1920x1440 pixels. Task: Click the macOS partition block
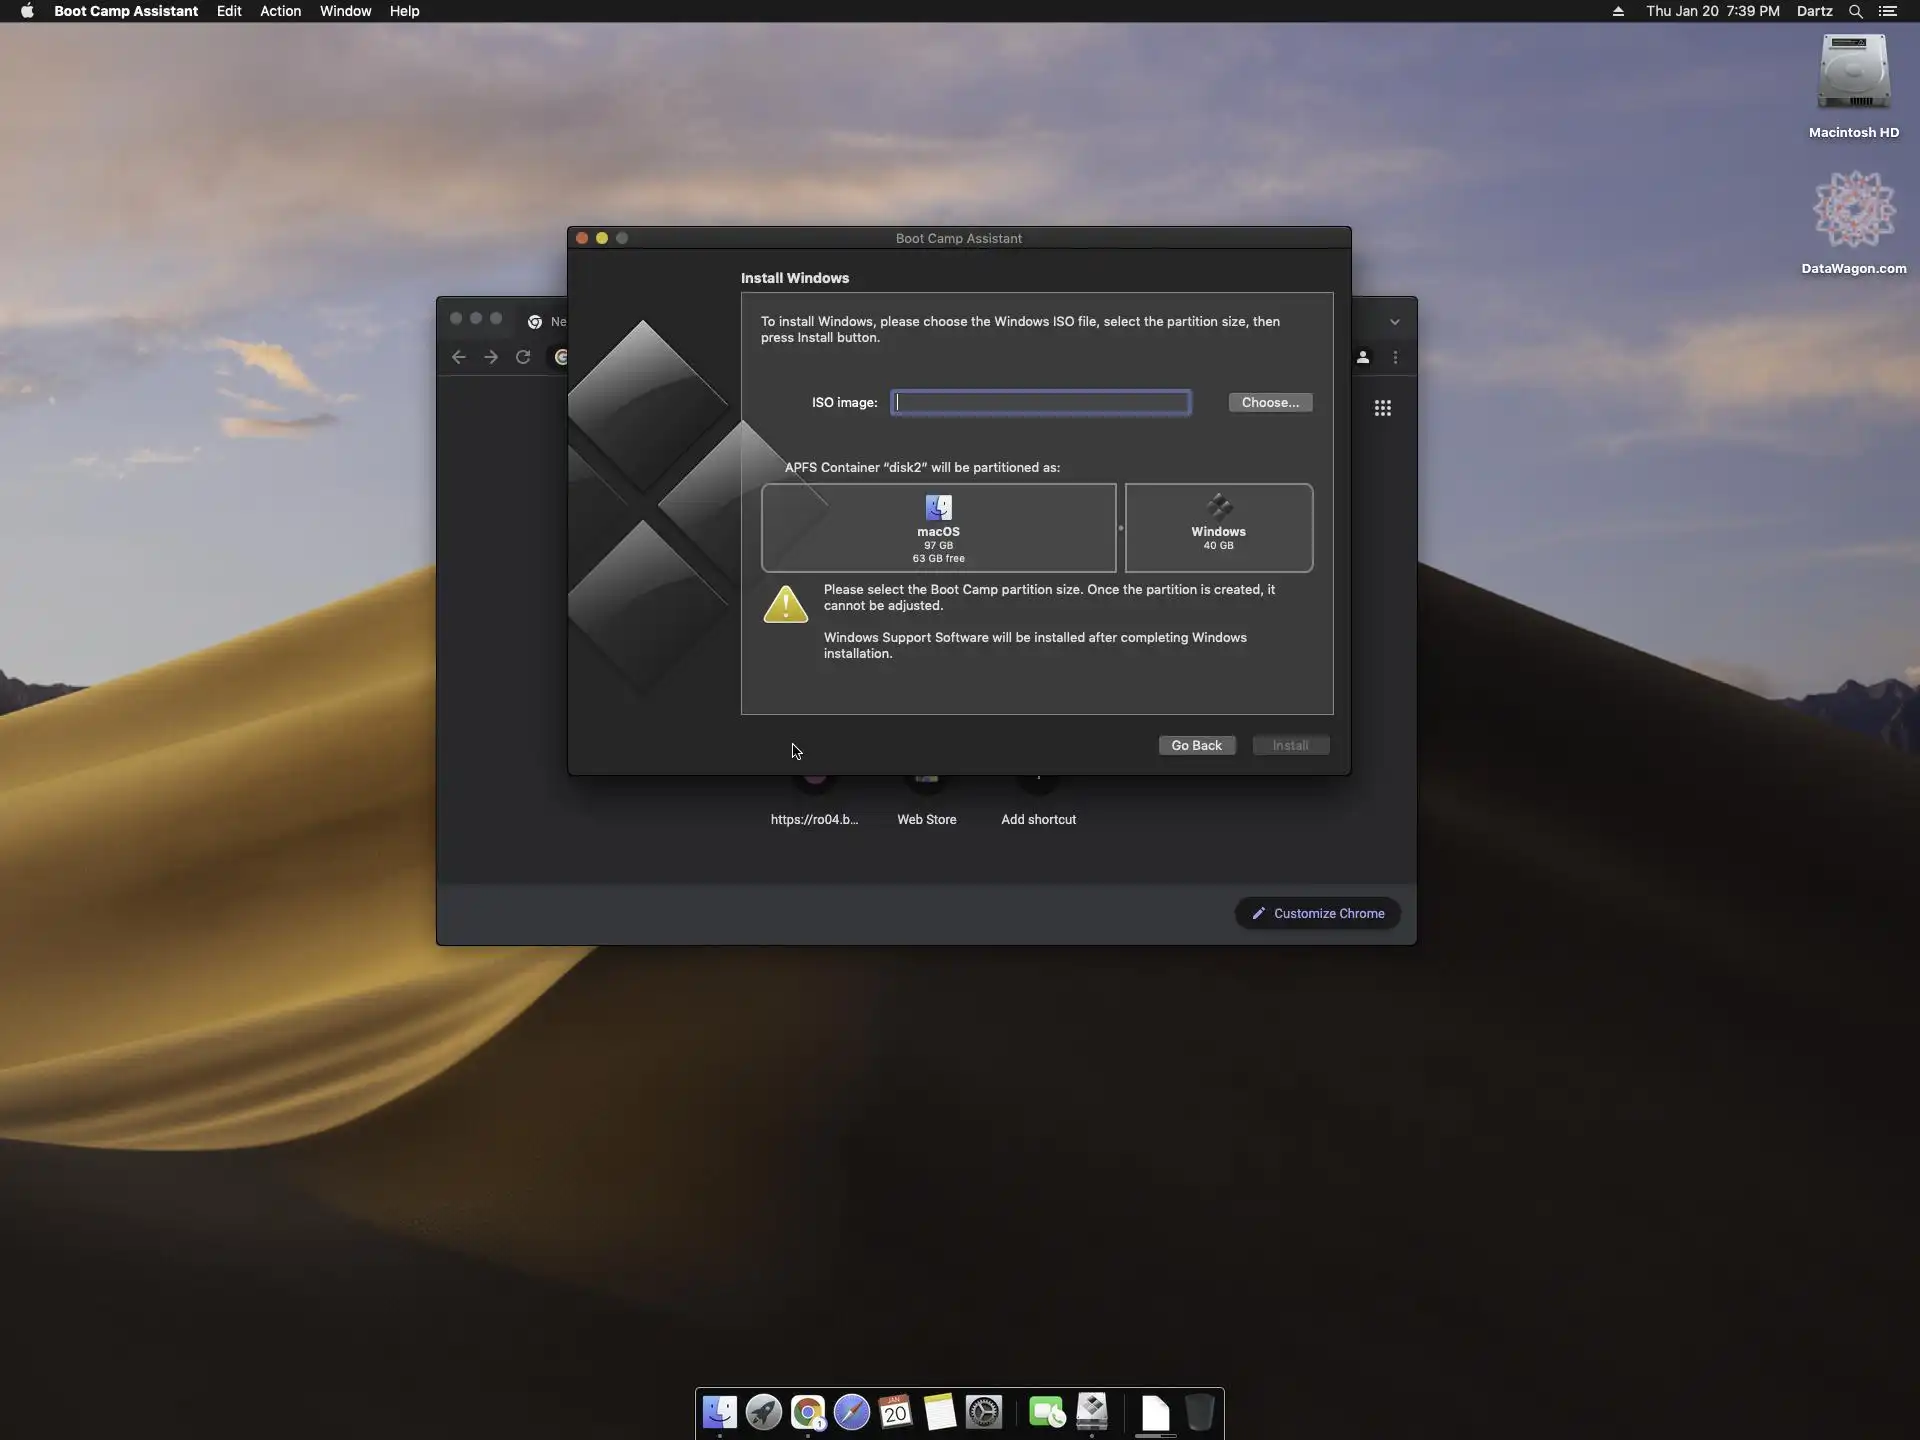point(938,528)
